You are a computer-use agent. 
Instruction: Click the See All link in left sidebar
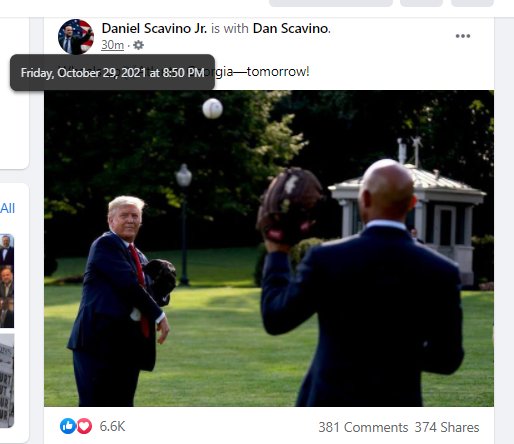7,208
